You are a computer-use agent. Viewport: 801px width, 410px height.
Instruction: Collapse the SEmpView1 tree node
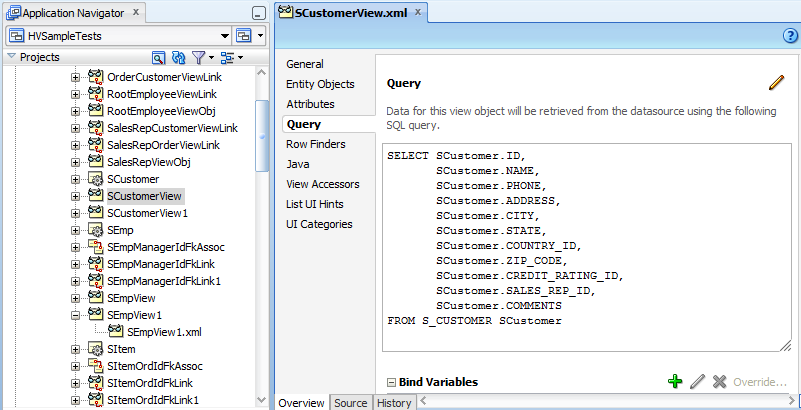(x=75, y=316)
